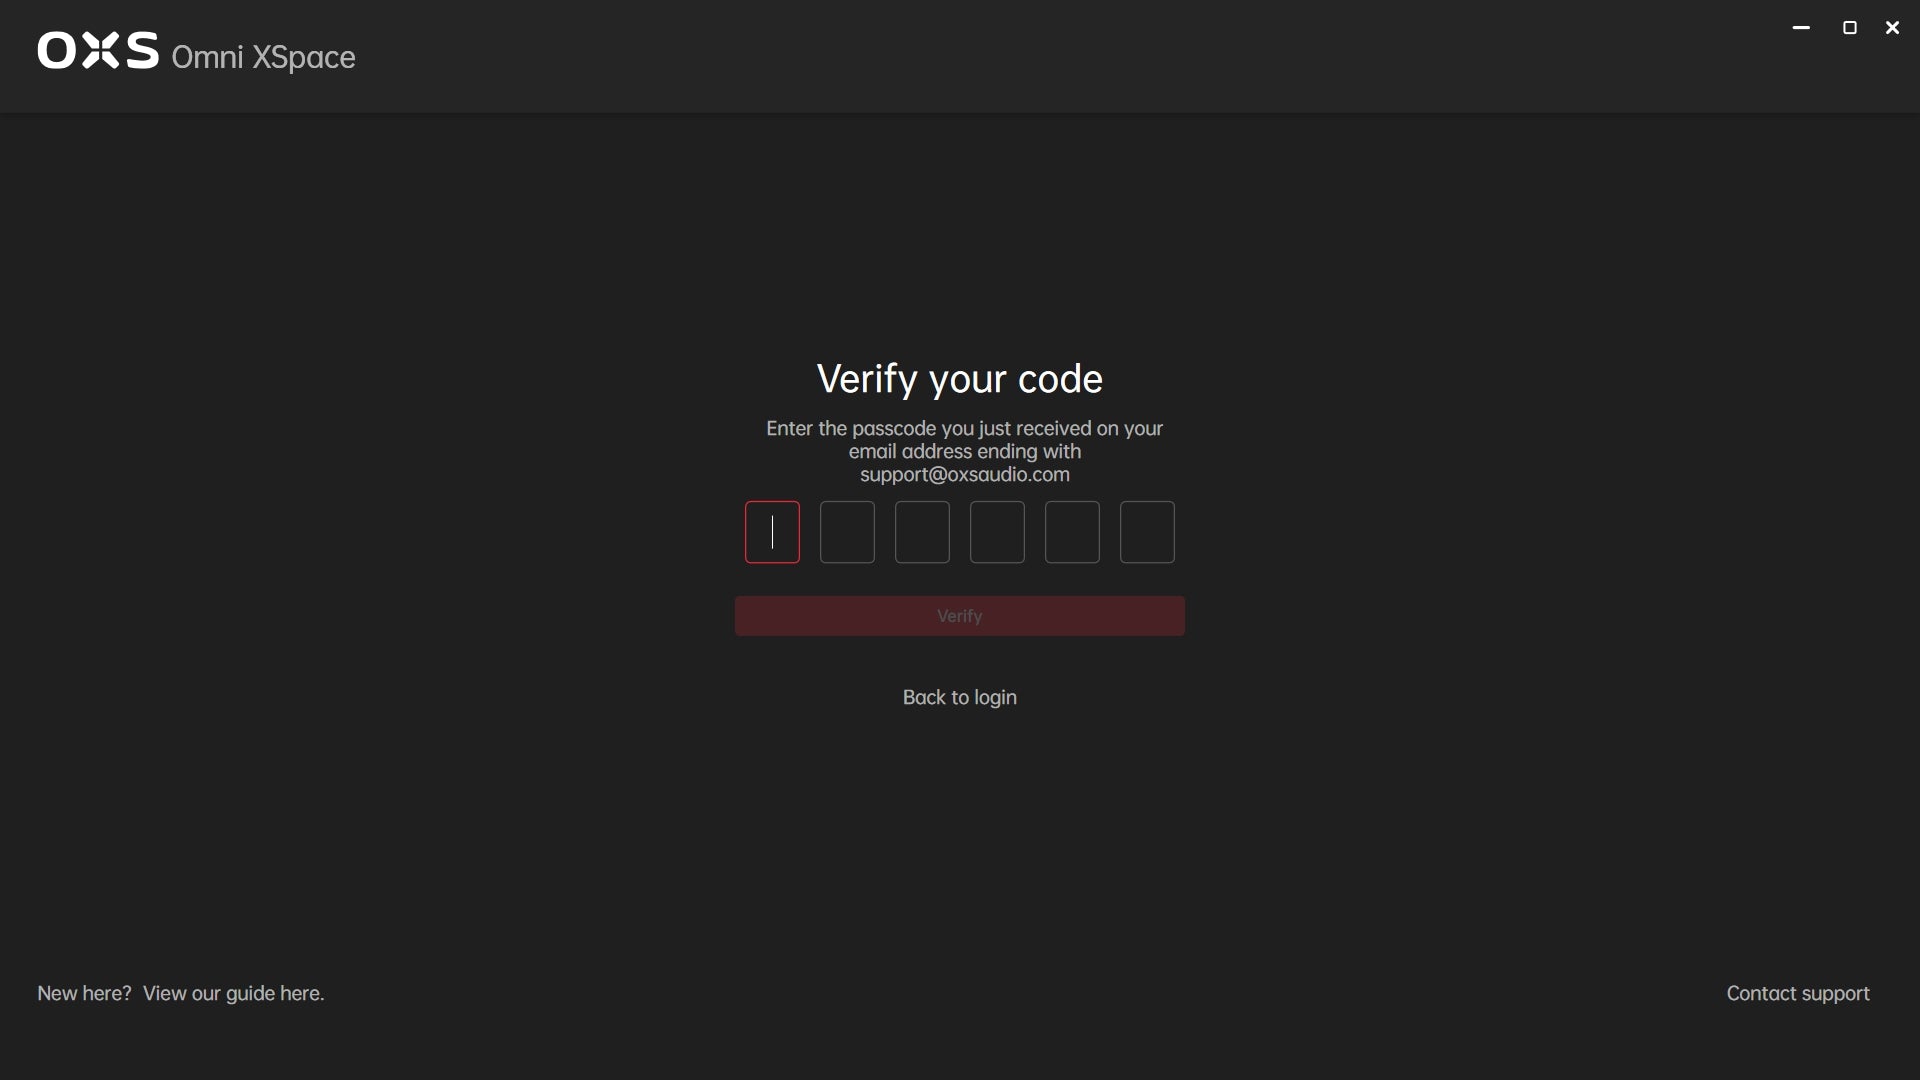The height and width of the screenshot is (1080, 1920).
Task: Open the 'View our guide here' link
Action: [233, 993]
